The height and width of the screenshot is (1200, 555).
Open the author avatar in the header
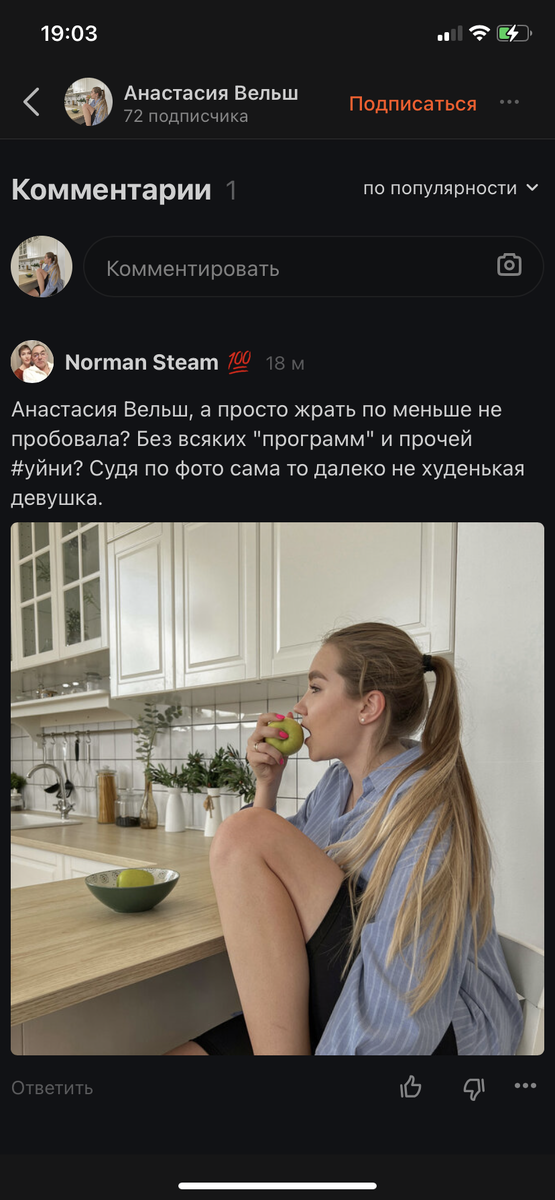(x=88, y=102)
